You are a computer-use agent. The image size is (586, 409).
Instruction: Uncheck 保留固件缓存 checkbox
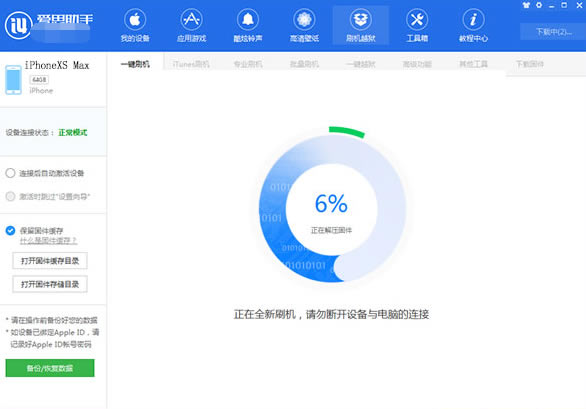[10, 230]
